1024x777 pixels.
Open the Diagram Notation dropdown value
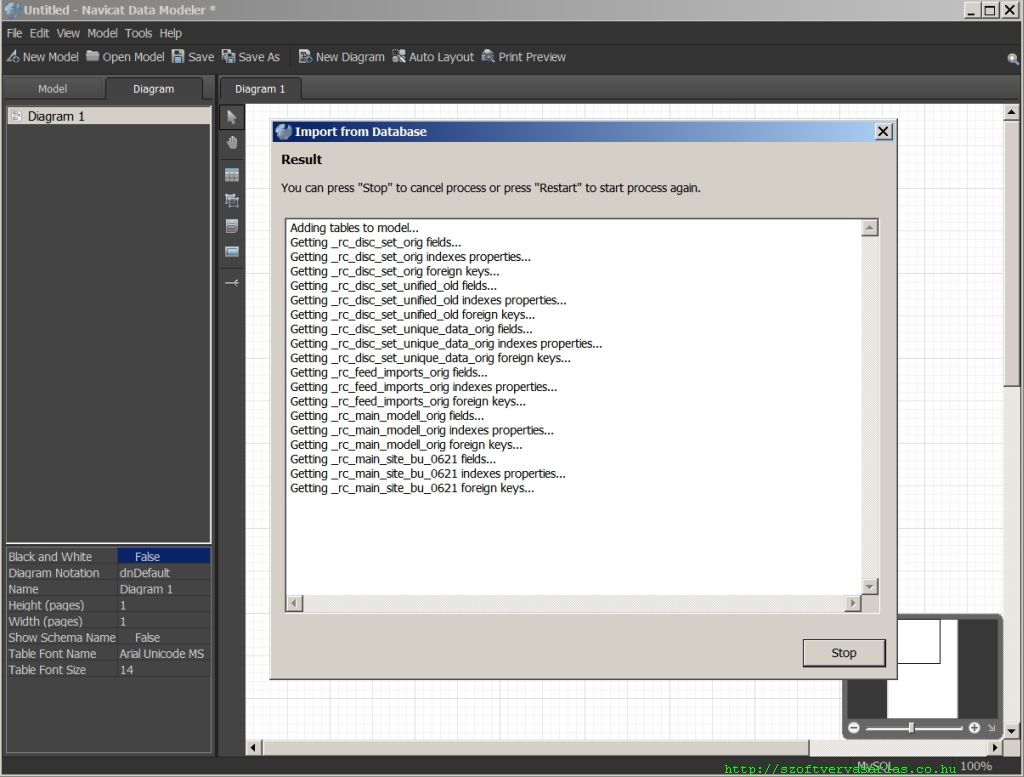point(163,573)
